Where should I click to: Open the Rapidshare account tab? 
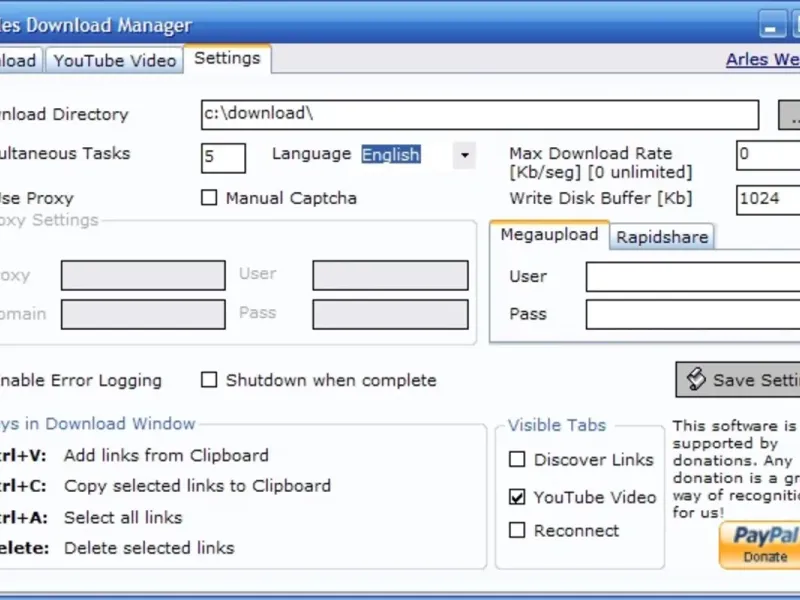(x=662, y=237)
